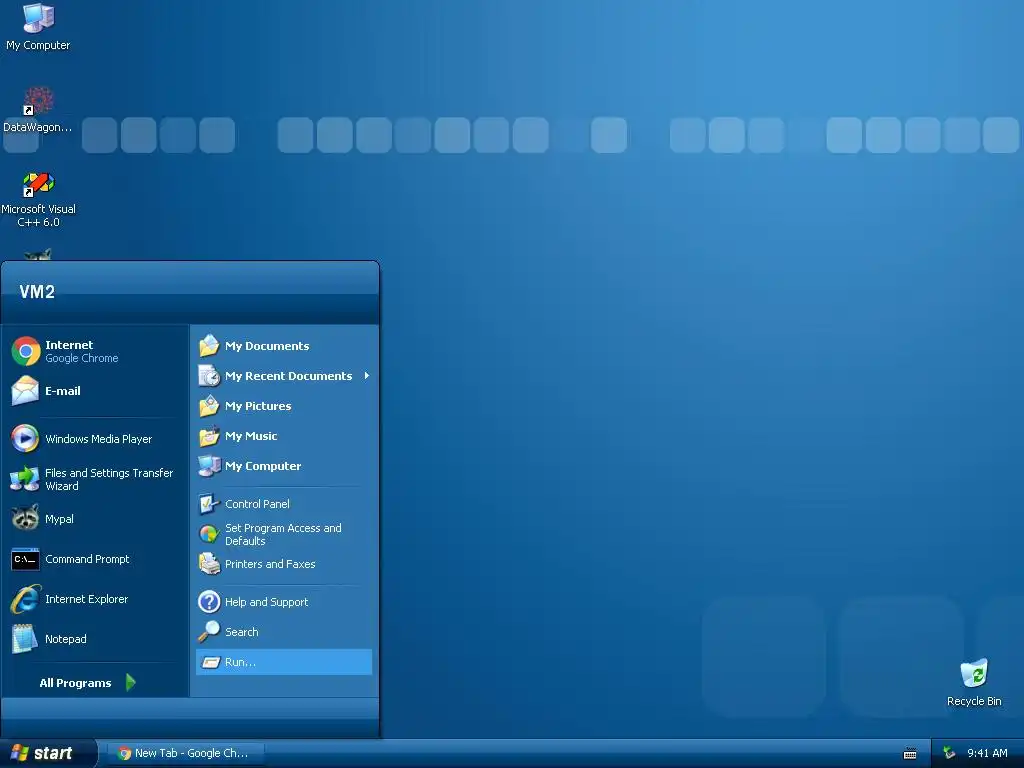Open the My Pictures folder icon

[209, 406]
